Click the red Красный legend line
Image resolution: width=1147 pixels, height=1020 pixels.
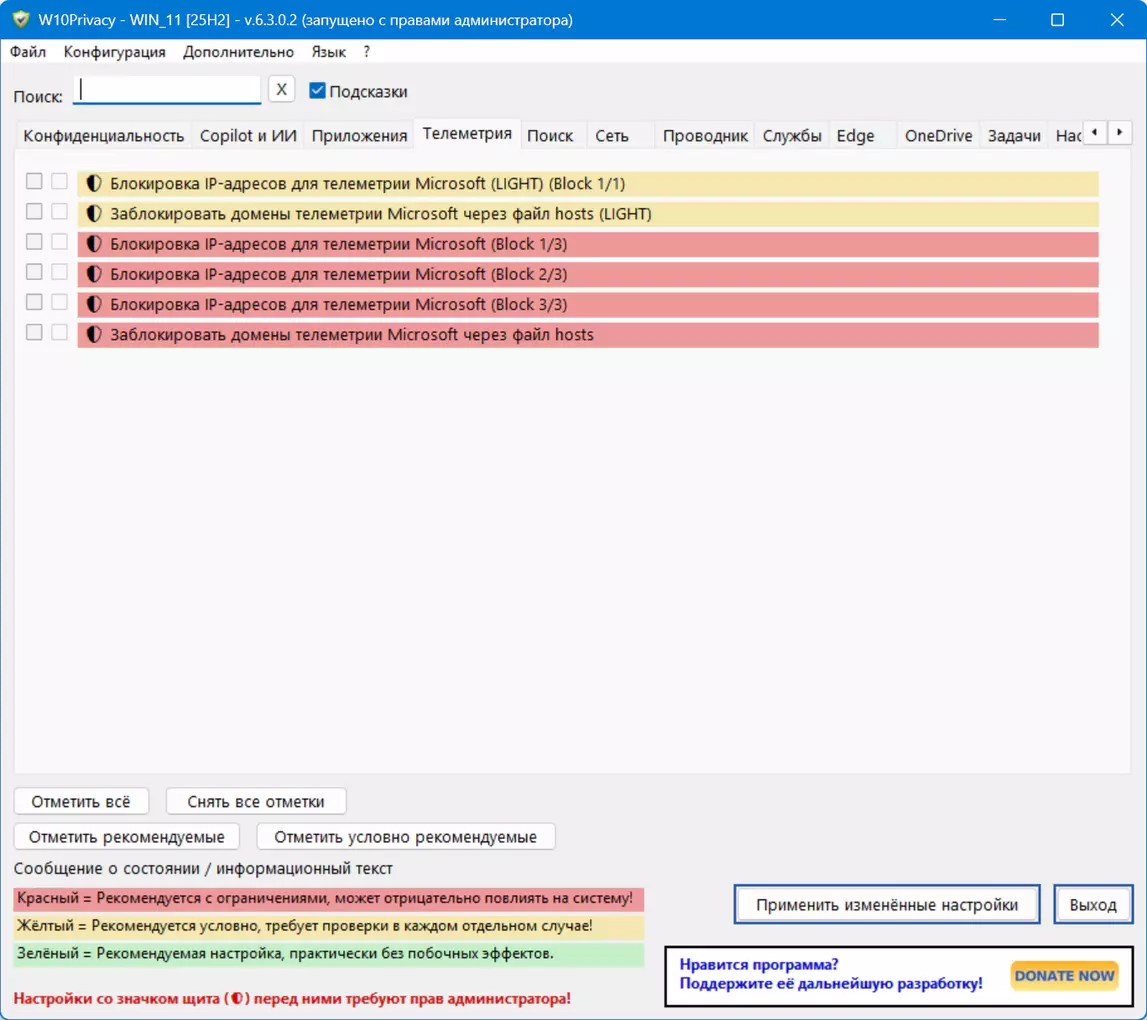tap(328, 898)
